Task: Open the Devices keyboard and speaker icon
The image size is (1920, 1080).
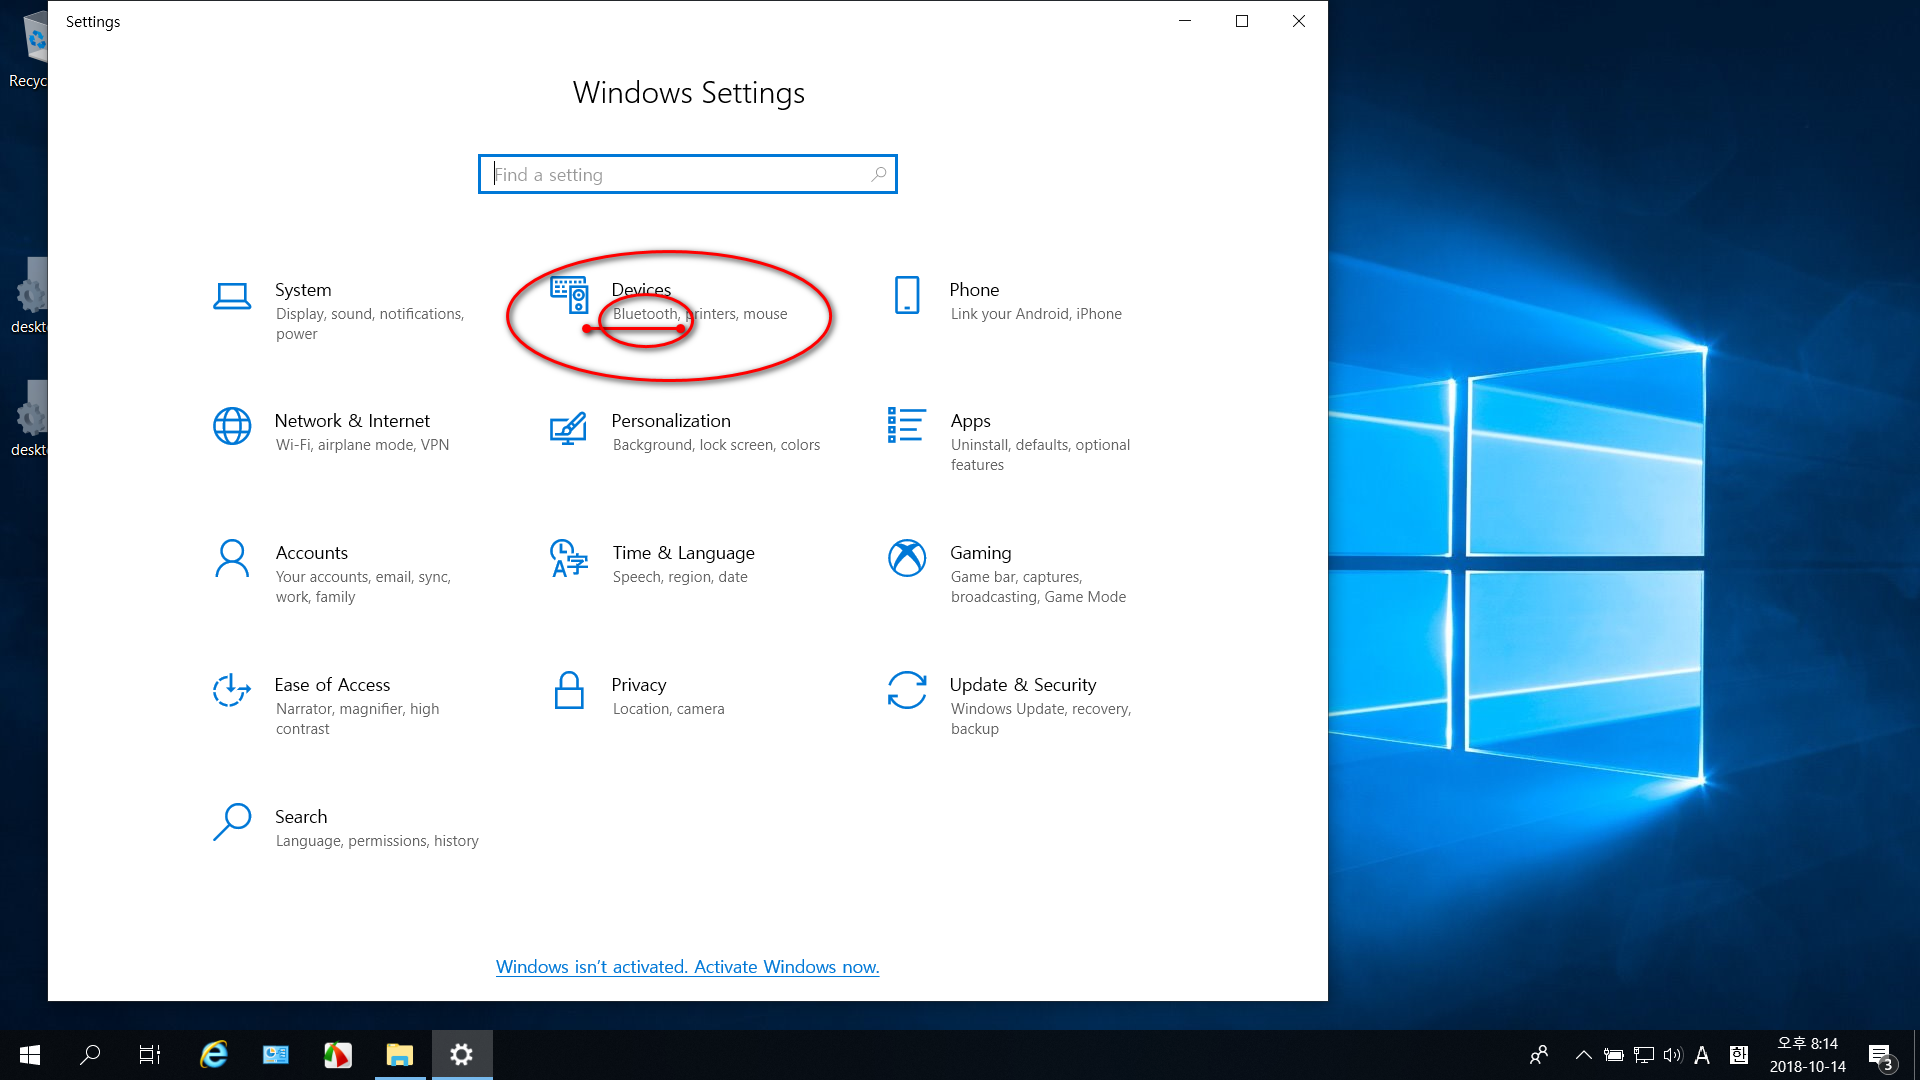Action: pyautogui.click(x=569, y=295)
